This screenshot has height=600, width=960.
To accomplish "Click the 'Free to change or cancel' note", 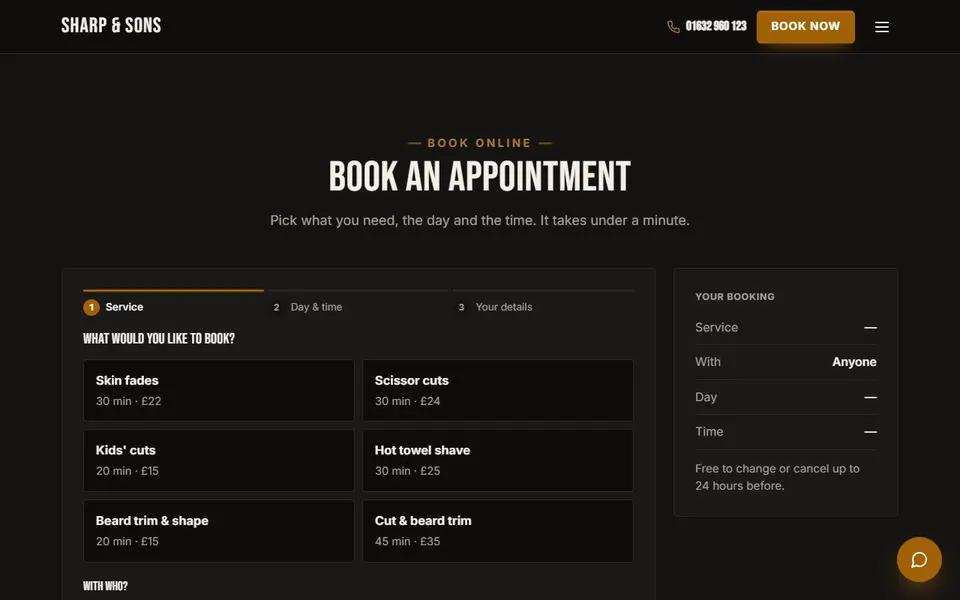I will 778,477.
